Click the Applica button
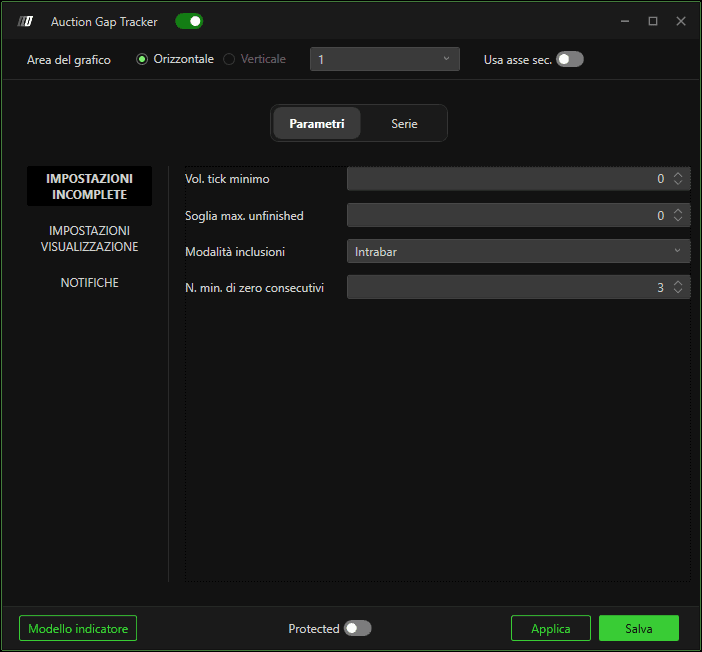The height and width of the screenshot is (652, 702). (x=551, y=628)
